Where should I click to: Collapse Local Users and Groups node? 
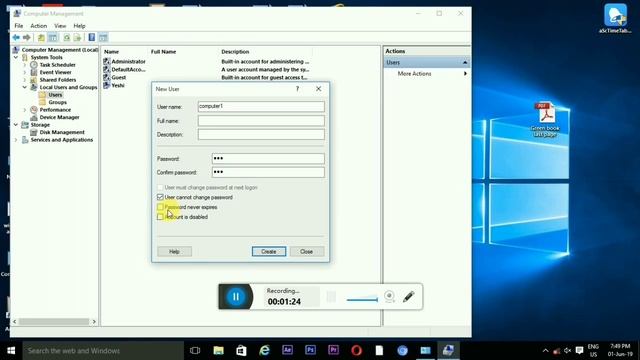[25, 87]
